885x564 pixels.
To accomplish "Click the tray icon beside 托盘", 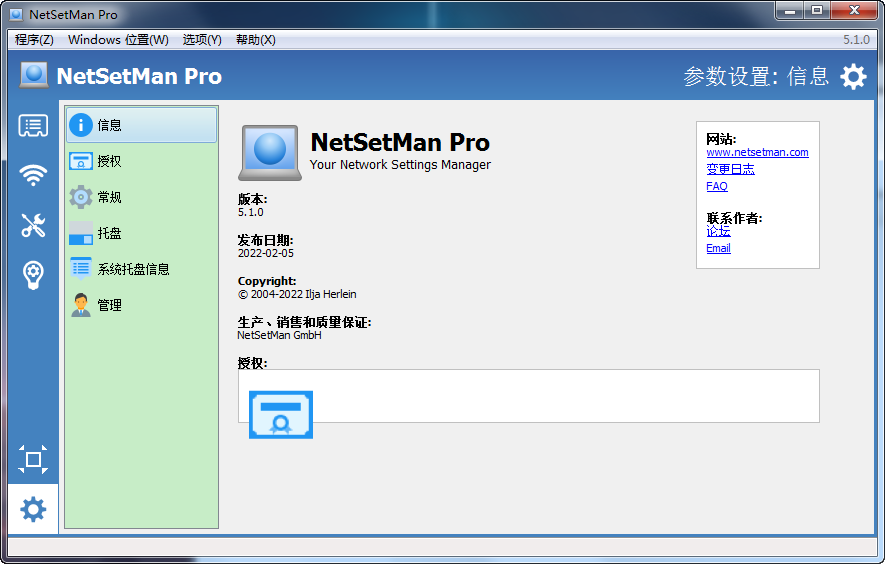I will pos(81,233).
